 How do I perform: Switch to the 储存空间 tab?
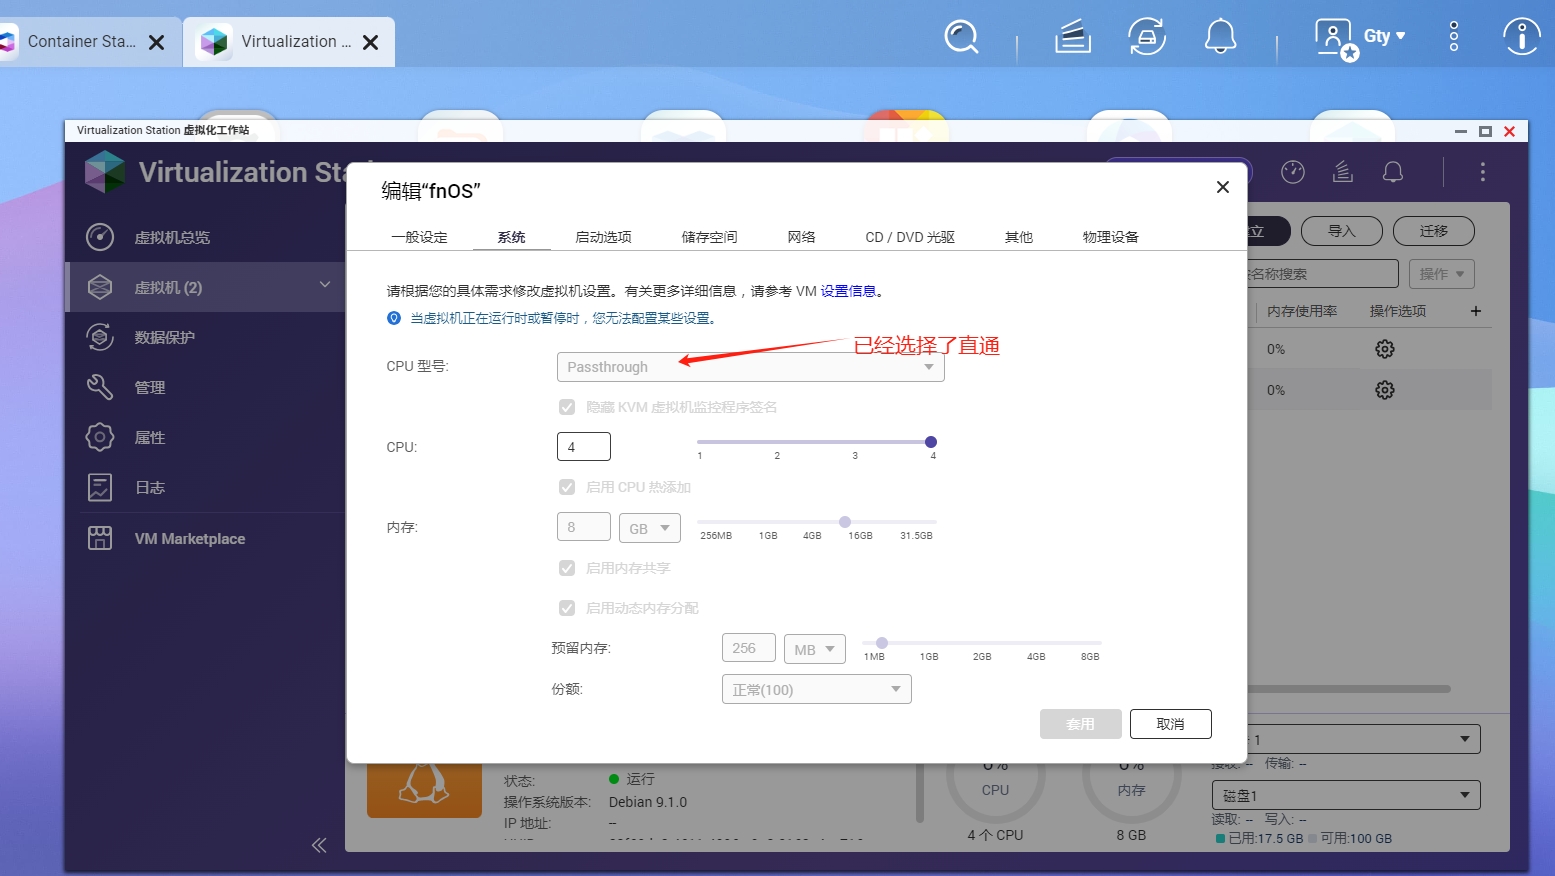(x=709, y=237)
